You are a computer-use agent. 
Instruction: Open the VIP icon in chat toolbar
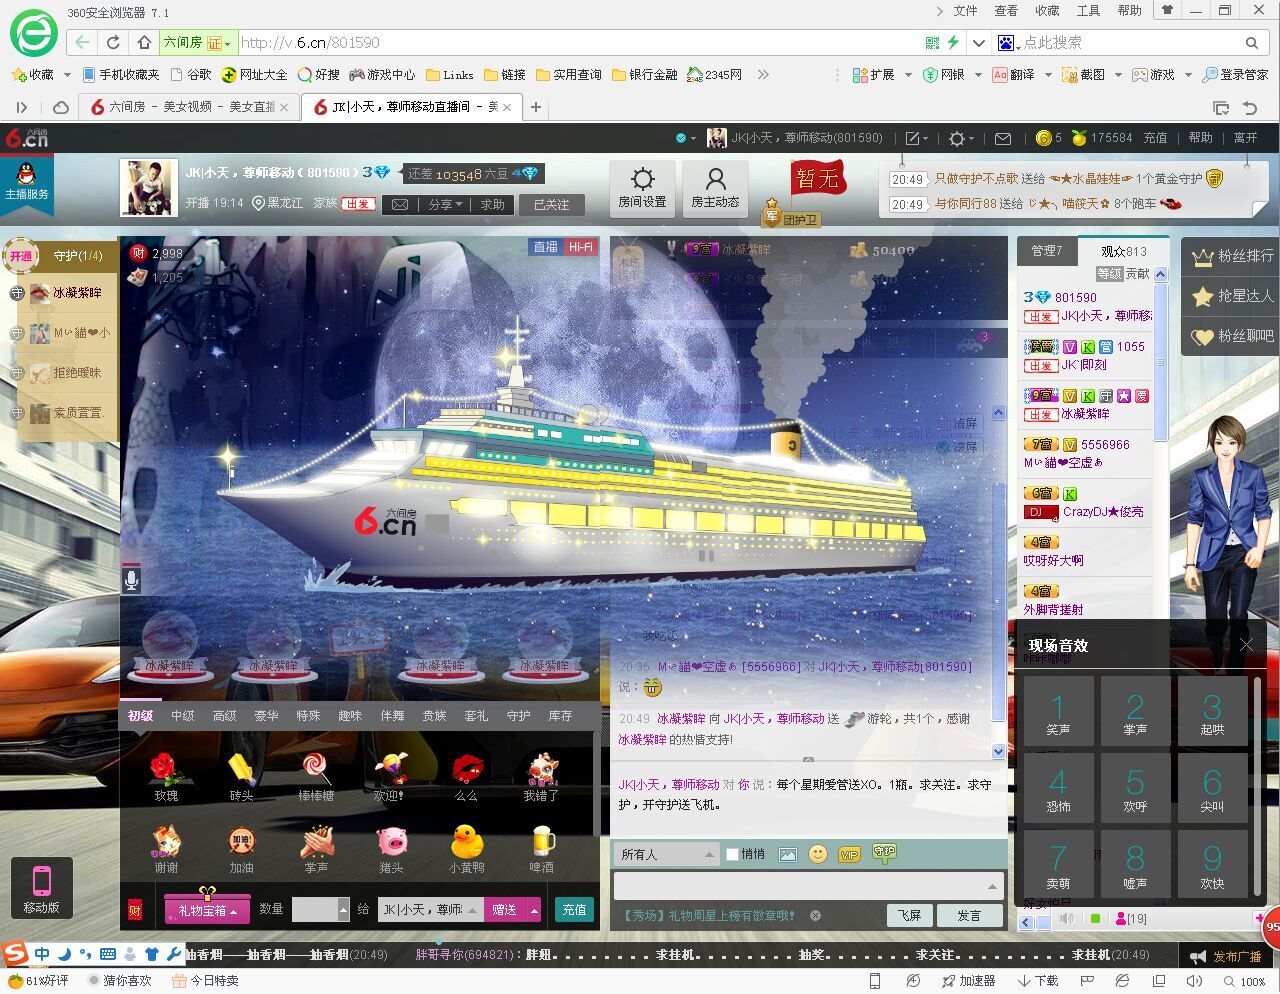[x=849, y=854]
